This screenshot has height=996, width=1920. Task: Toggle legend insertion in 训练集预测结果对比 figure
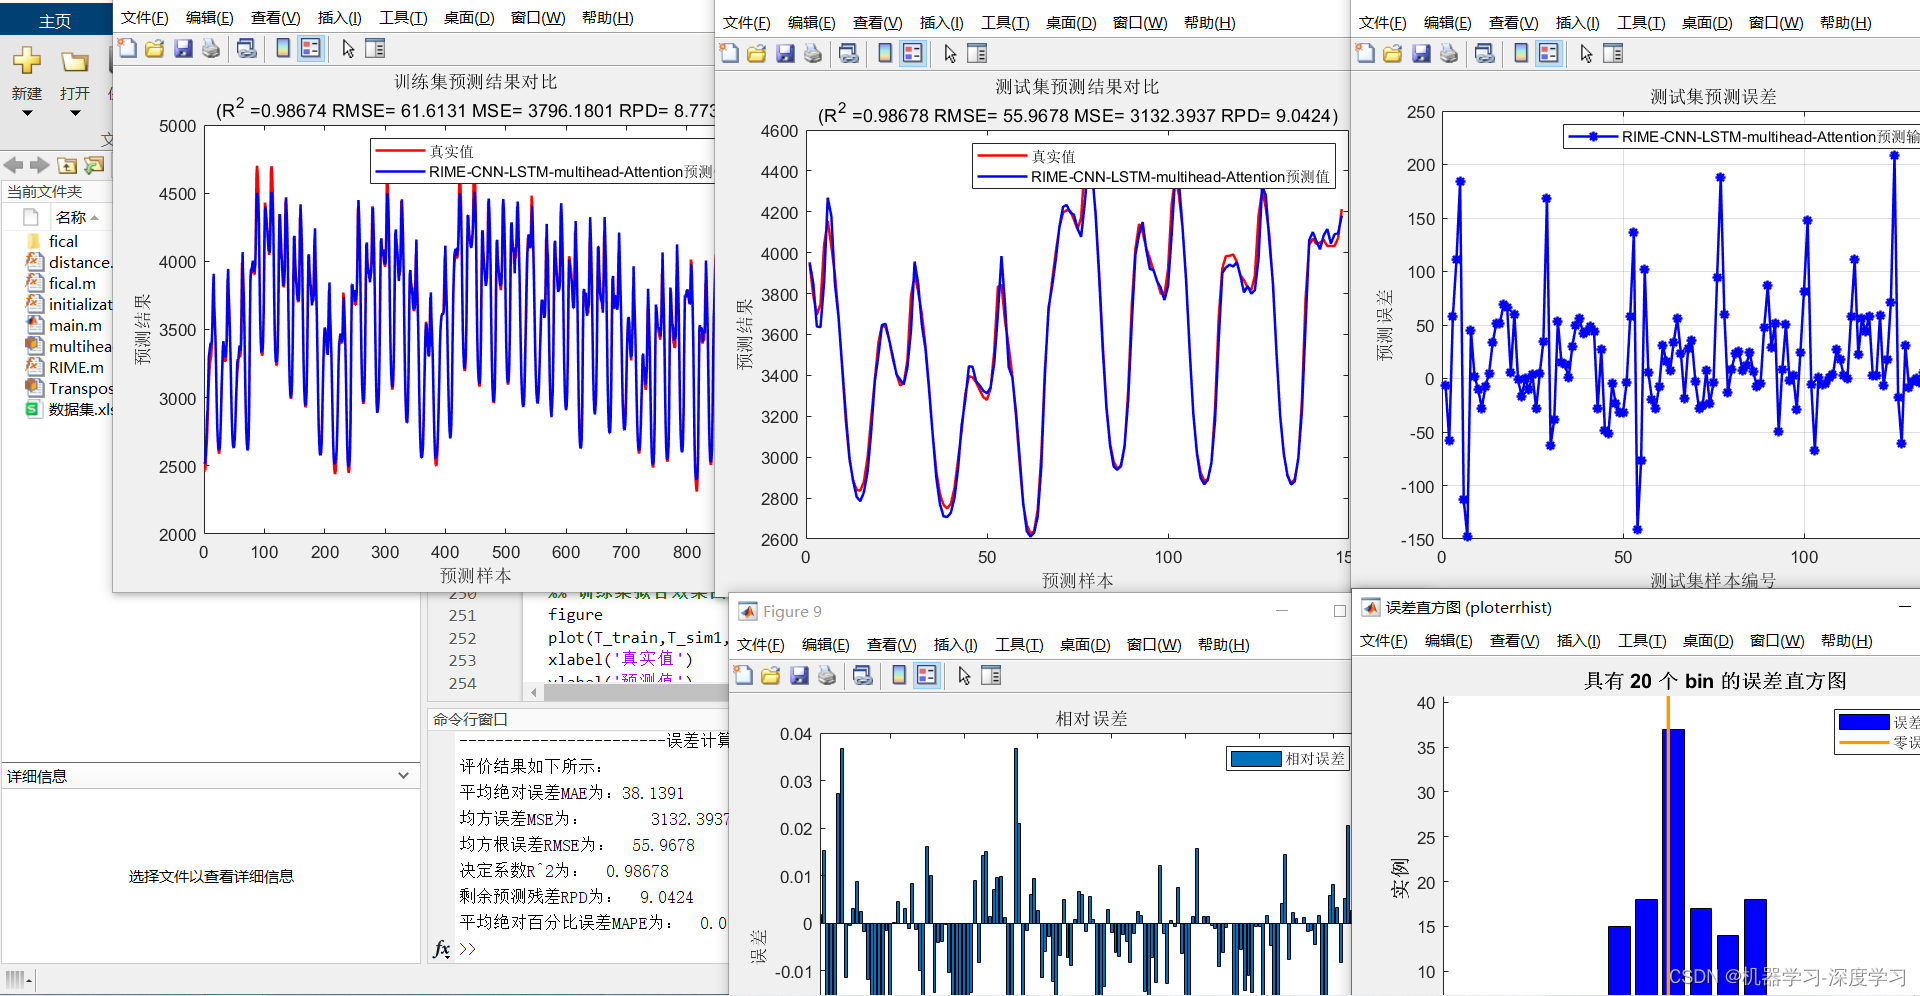click(x=311, y=48)
